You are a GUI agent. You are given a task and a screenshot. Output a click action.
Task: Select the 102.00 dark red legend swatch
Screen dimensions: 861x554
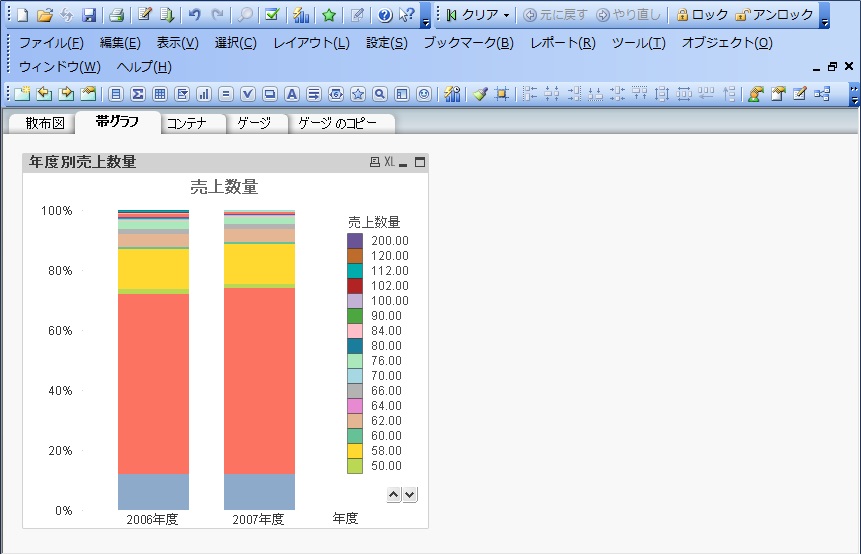(x=355, y=286)
